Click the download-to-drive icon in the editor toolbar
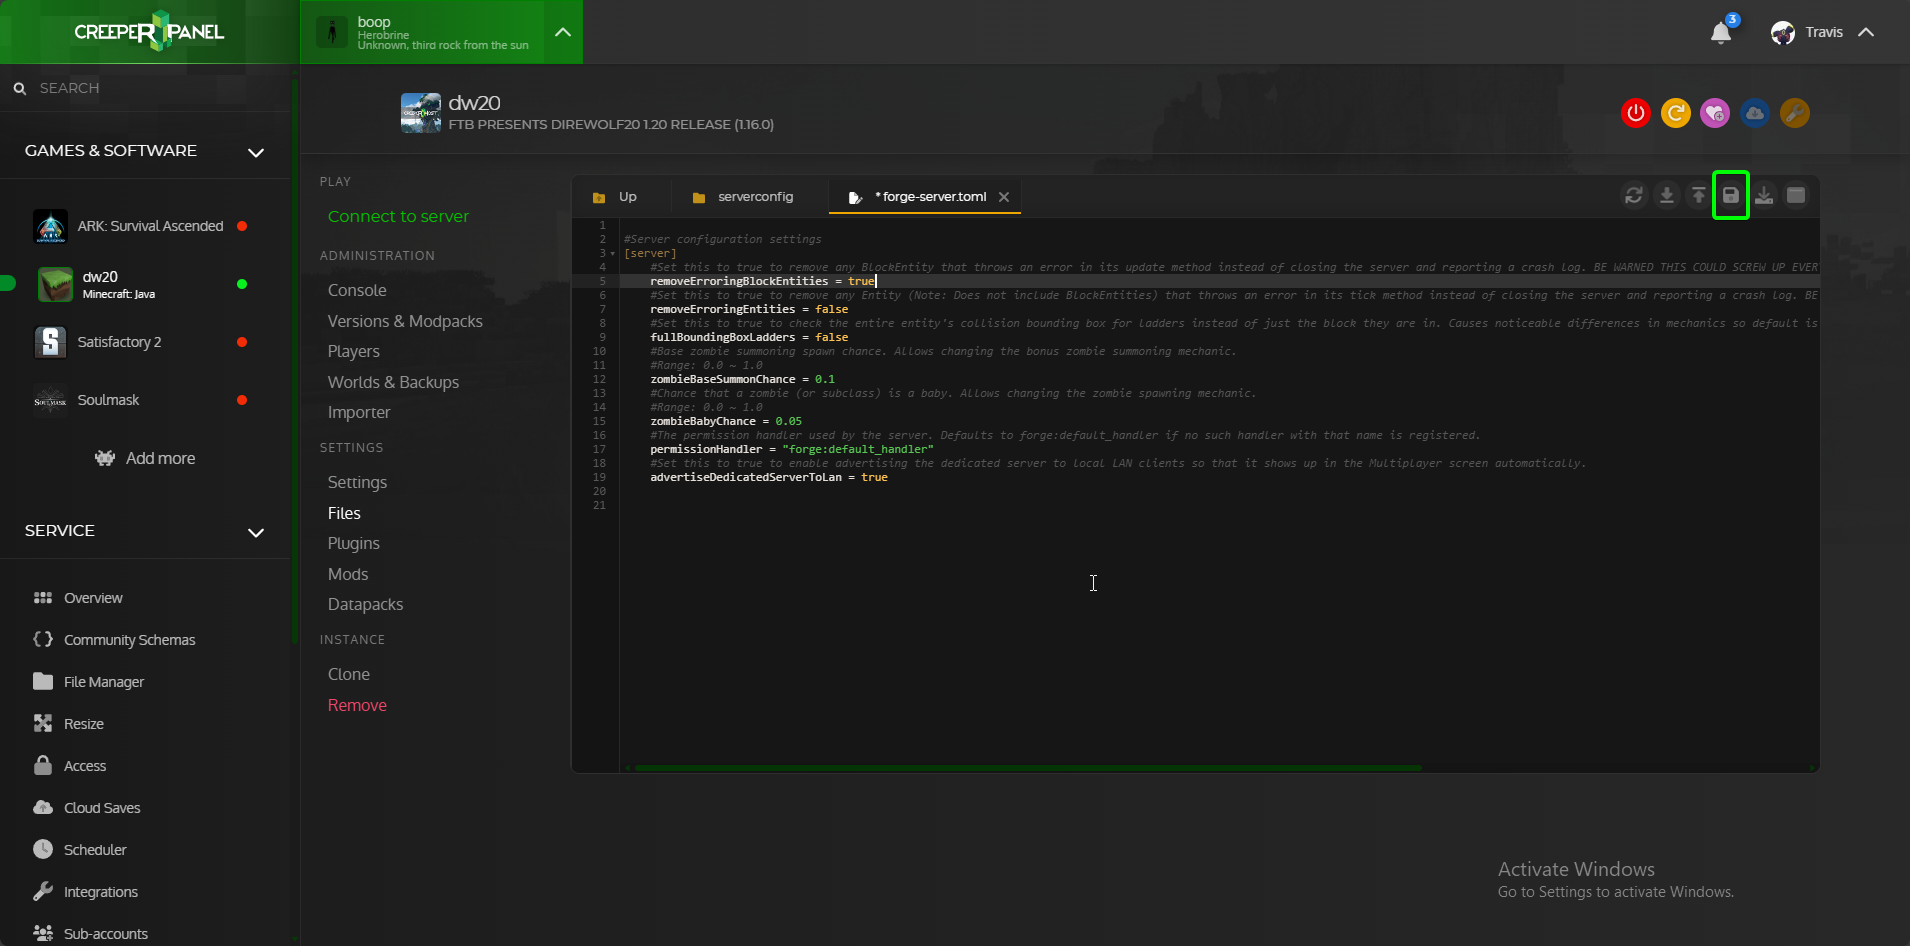1910x946 pixels. tap(1765, 195)
